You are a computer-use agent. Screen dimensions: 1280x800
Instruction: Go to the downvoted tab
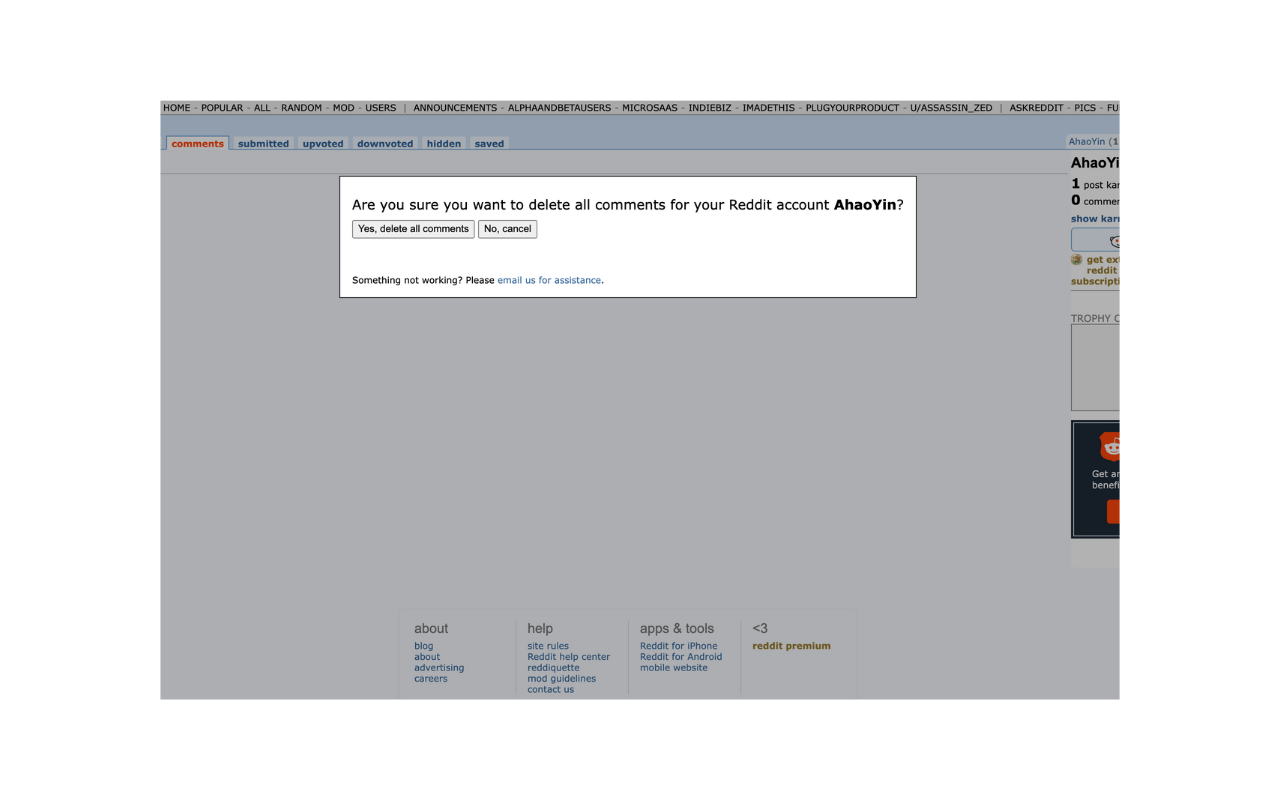pos(385,144)
